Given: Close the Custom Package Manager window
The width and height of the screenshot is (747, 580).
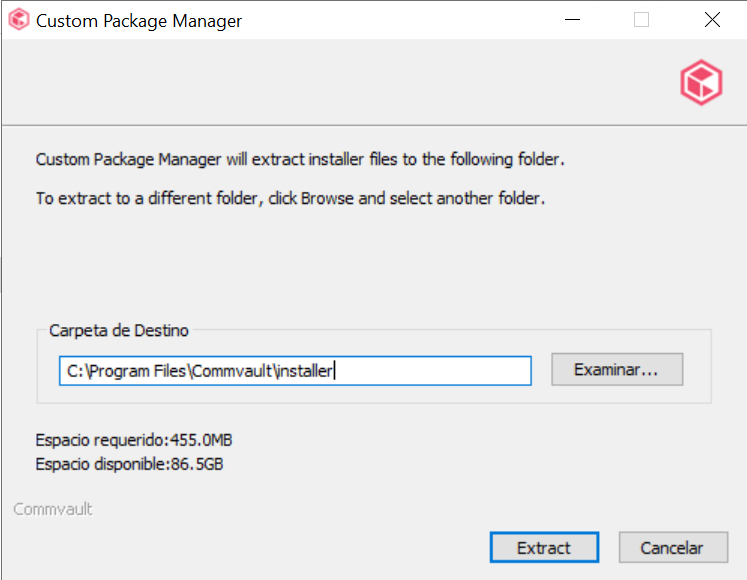Looking at the screenshot, I should point(712,20).
